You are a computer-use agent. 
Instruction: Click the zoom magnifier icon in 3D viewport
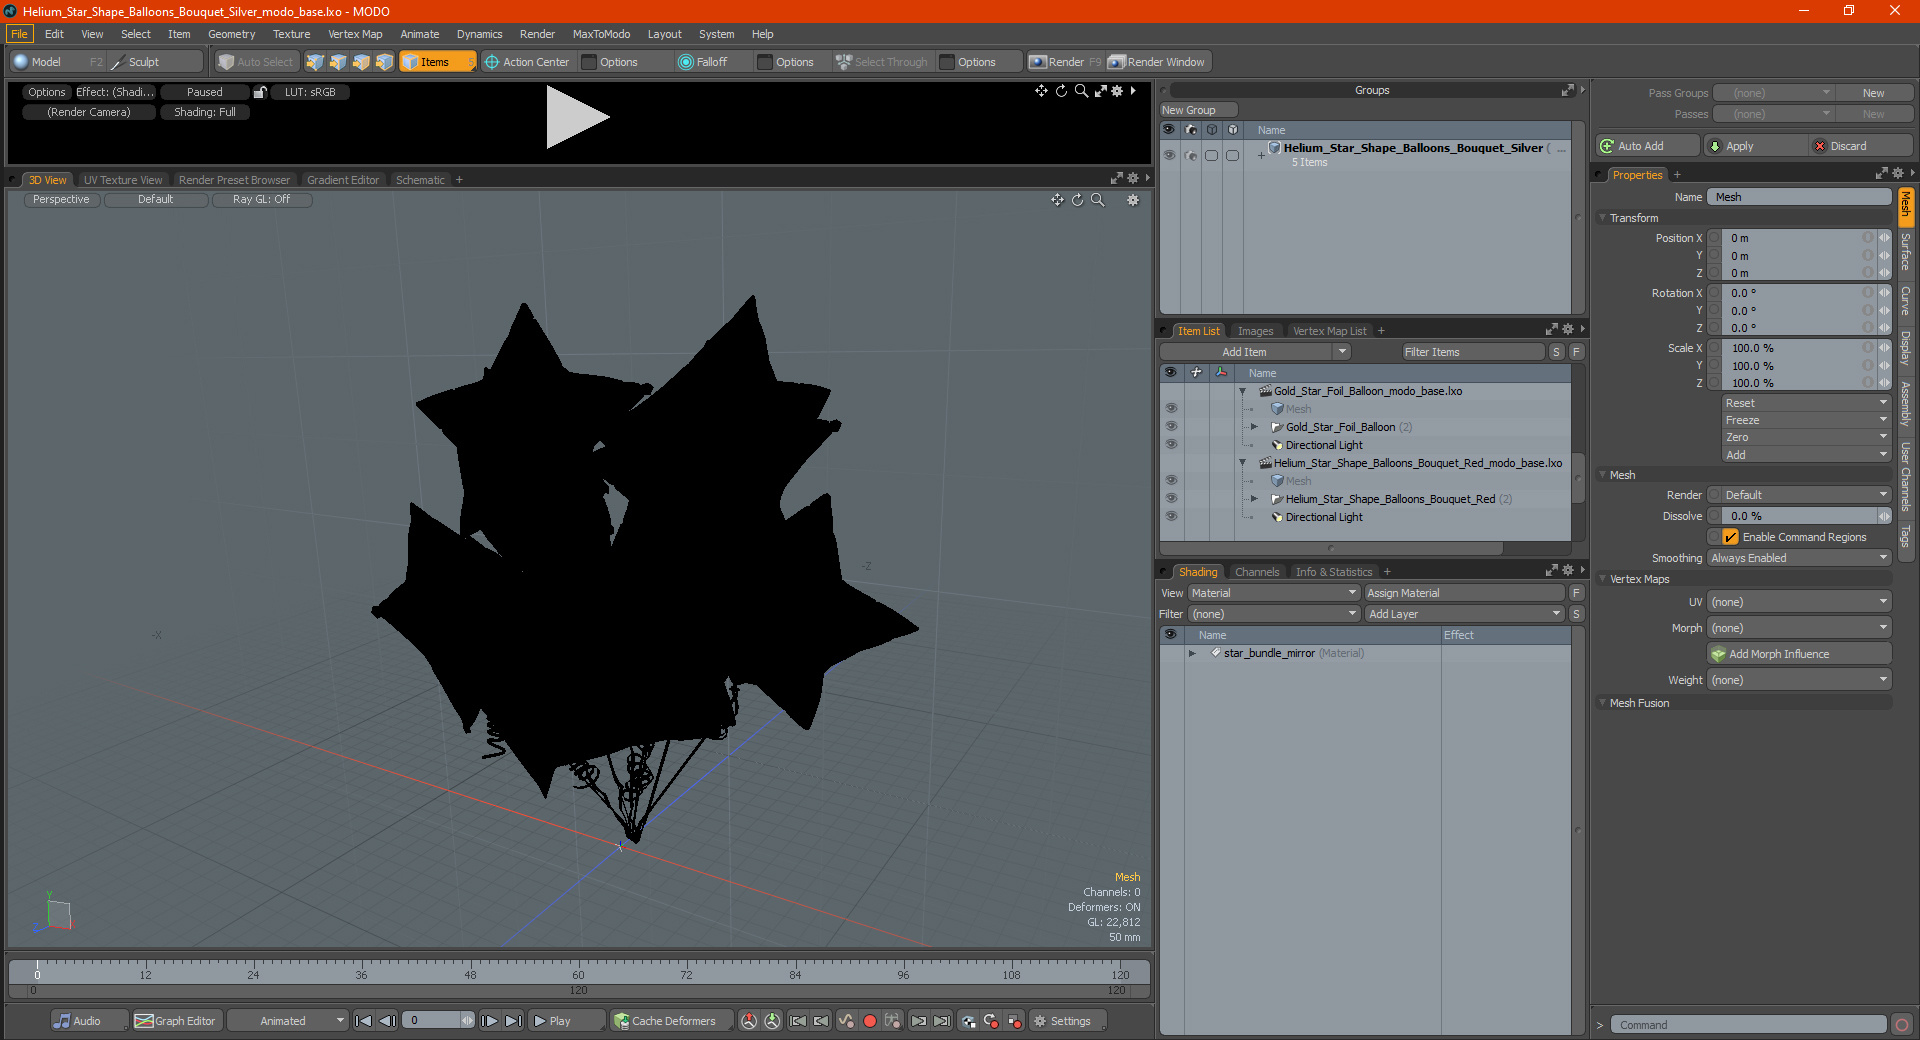click(1098, 200)
